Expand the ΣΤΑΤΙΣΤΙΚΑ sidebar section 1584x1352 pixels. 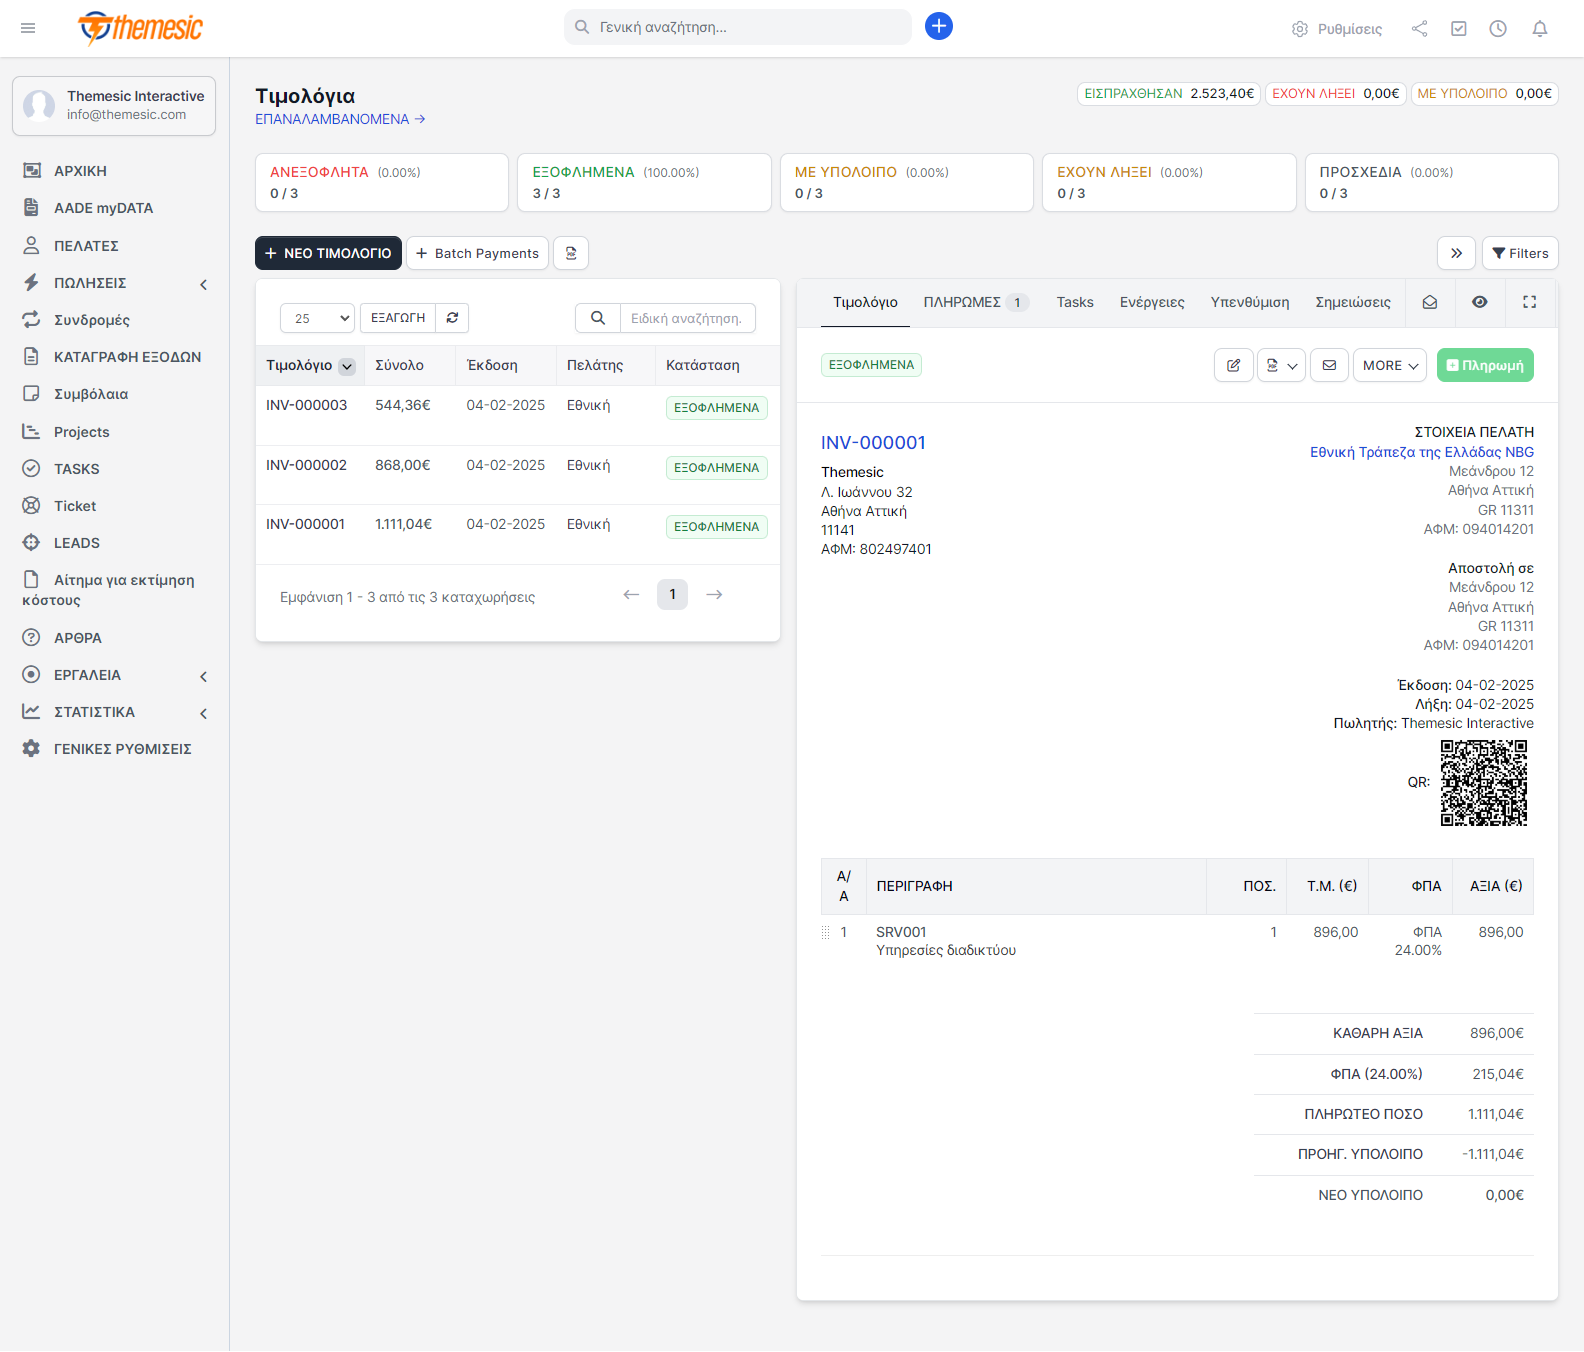115,712
